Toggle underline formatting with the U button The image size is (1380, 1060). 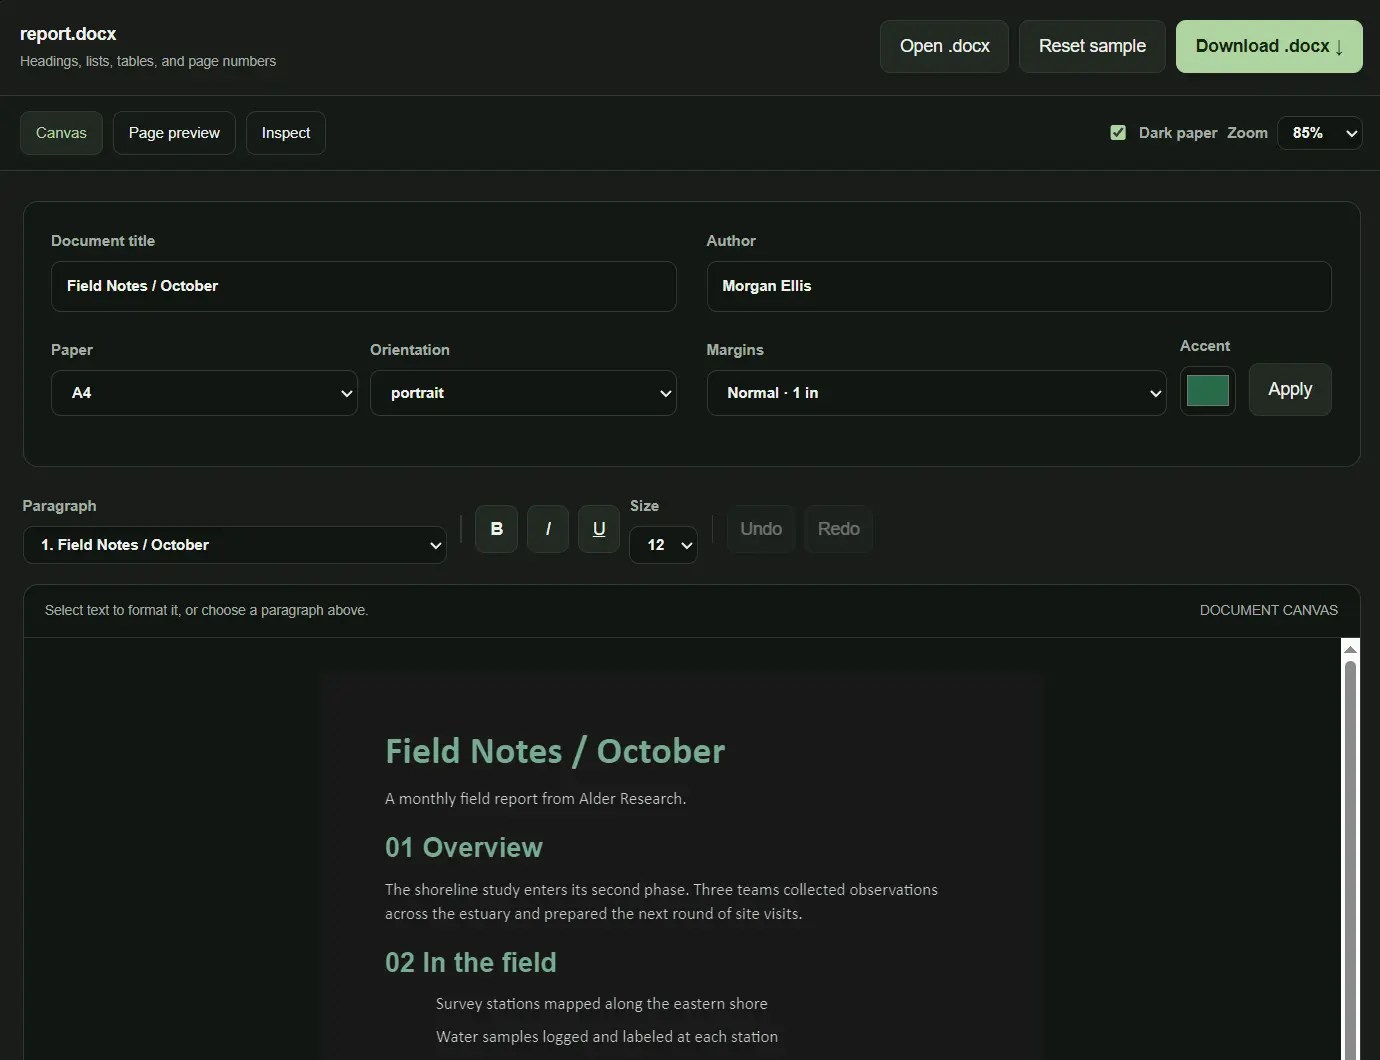point(599,529)
